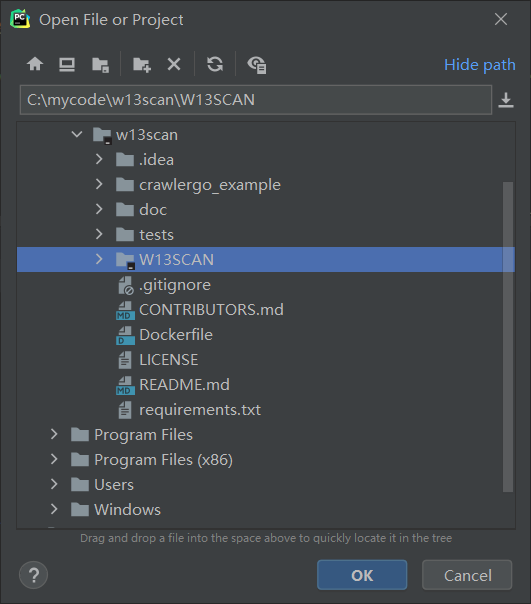
Task: Select the Windows folder name
Action: click(x=127, y=510)
